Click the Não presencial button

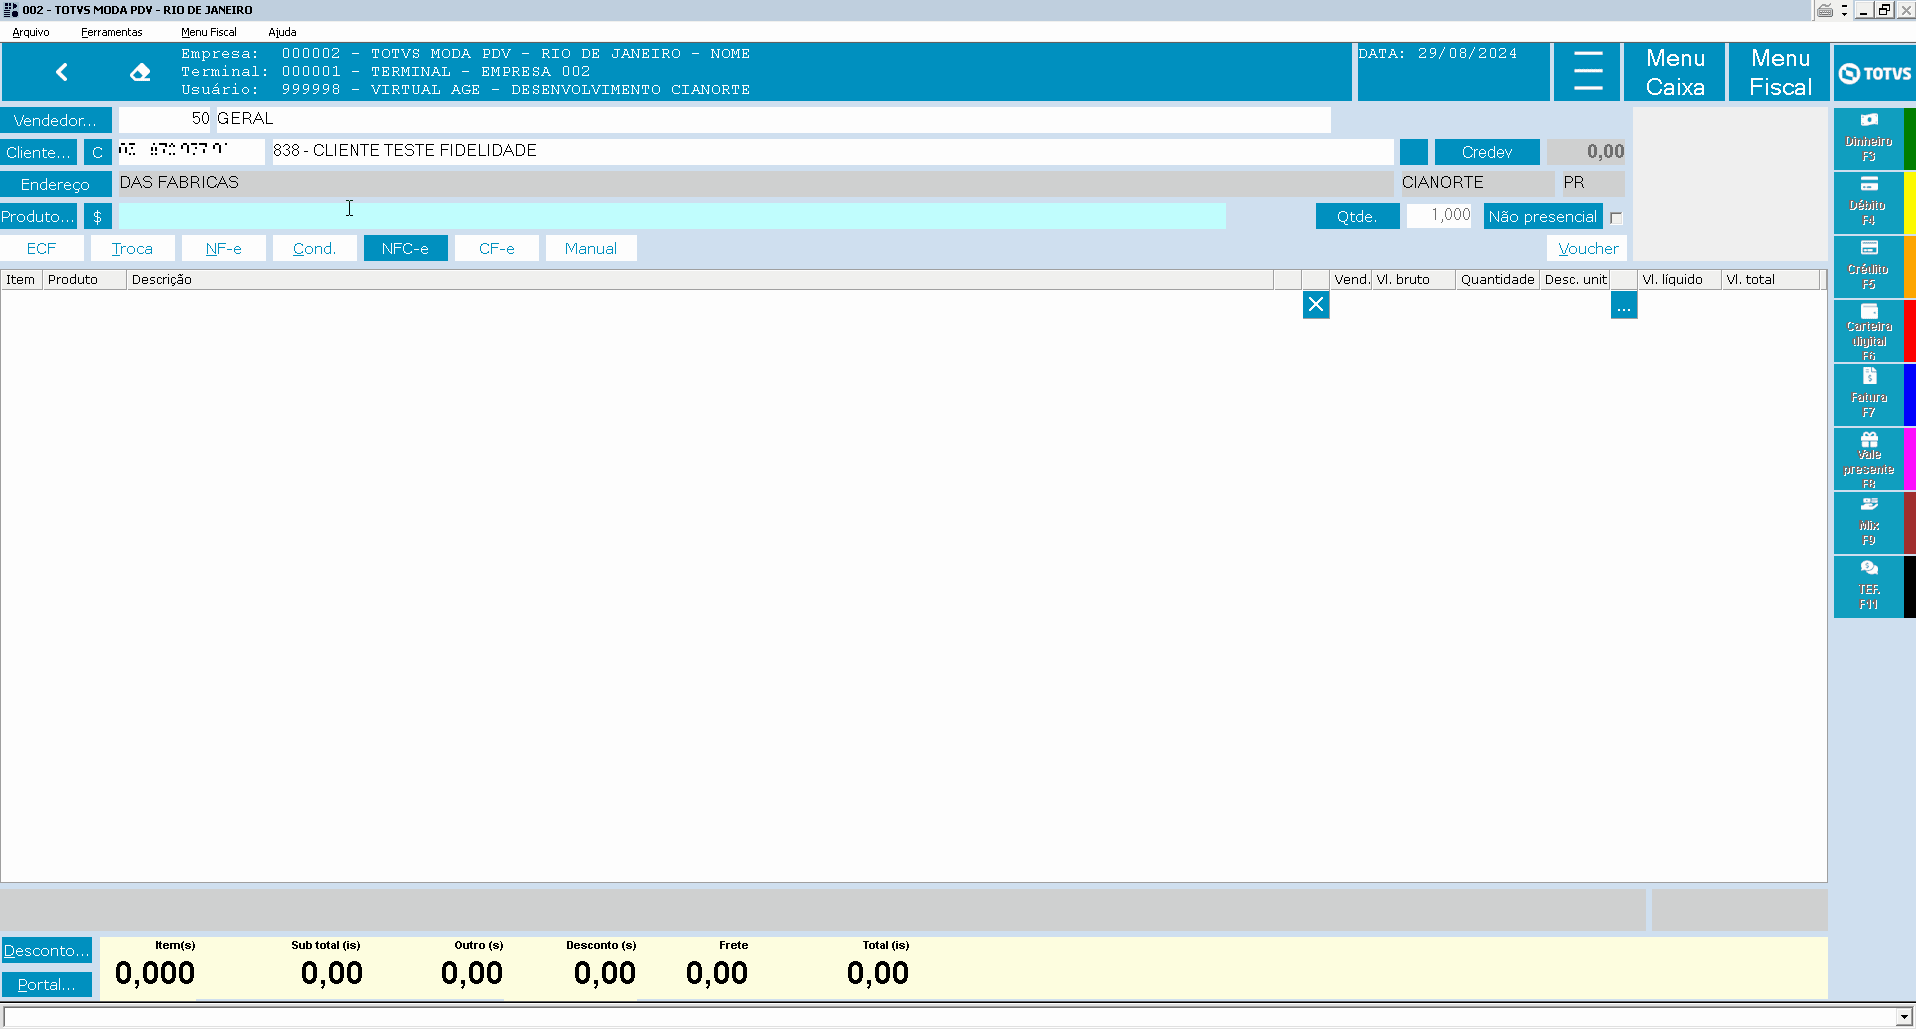coord(1543,216)
